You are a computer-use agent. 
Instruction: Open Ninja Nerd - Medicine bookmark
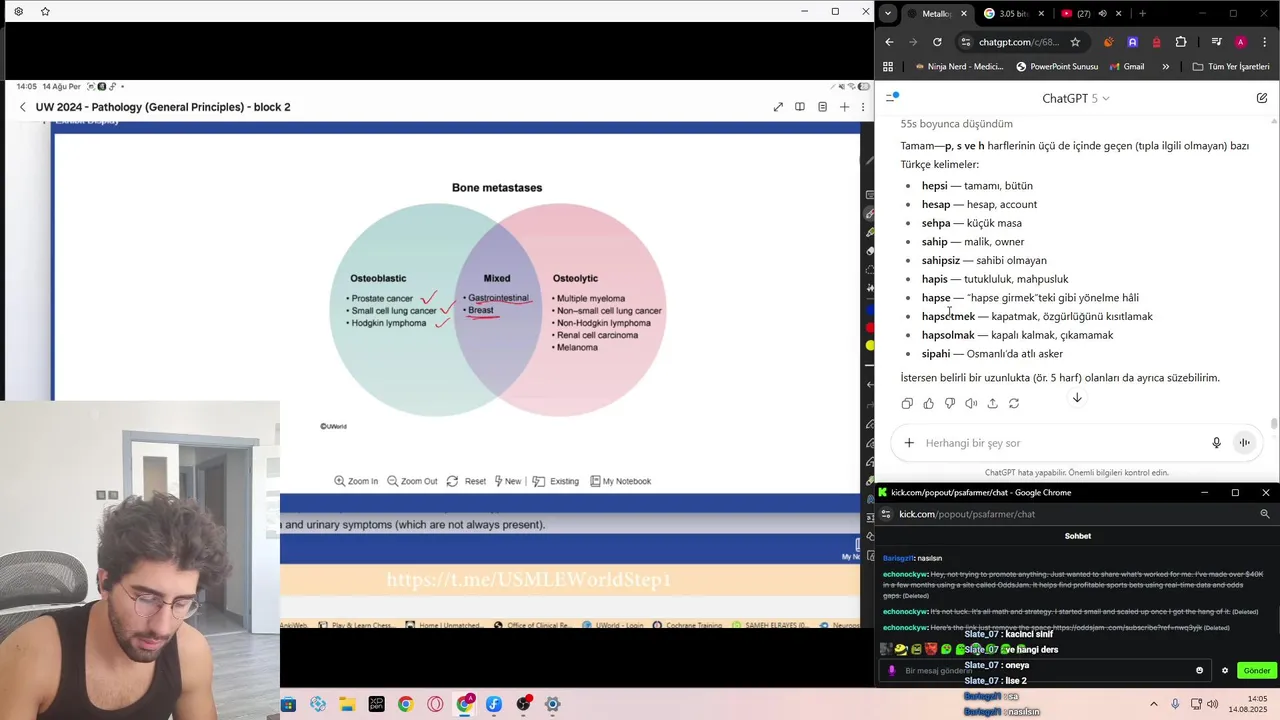958,67
